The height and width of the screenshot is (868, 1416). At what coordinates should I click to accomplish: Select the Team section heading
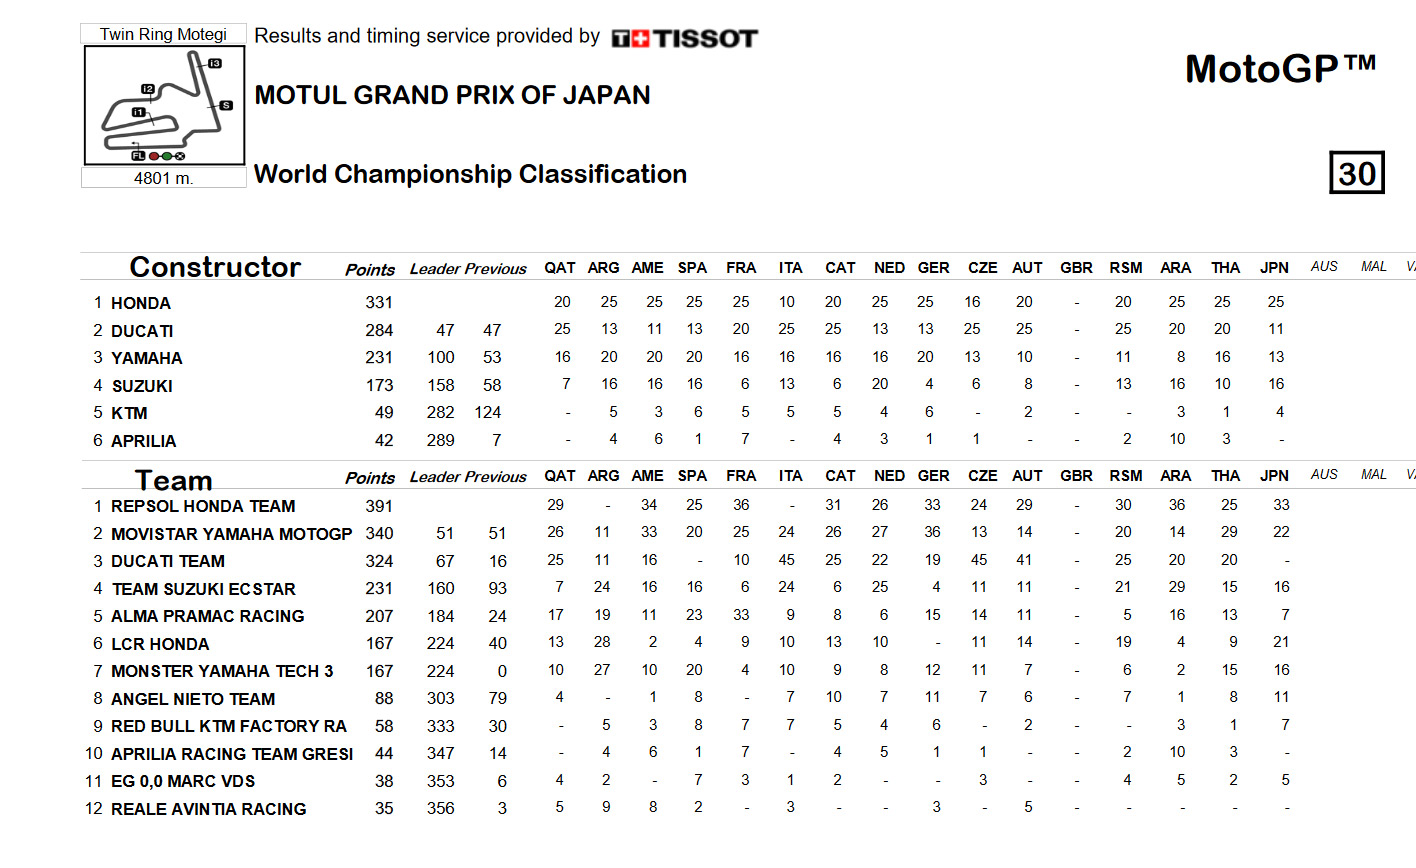click(174, 480)
